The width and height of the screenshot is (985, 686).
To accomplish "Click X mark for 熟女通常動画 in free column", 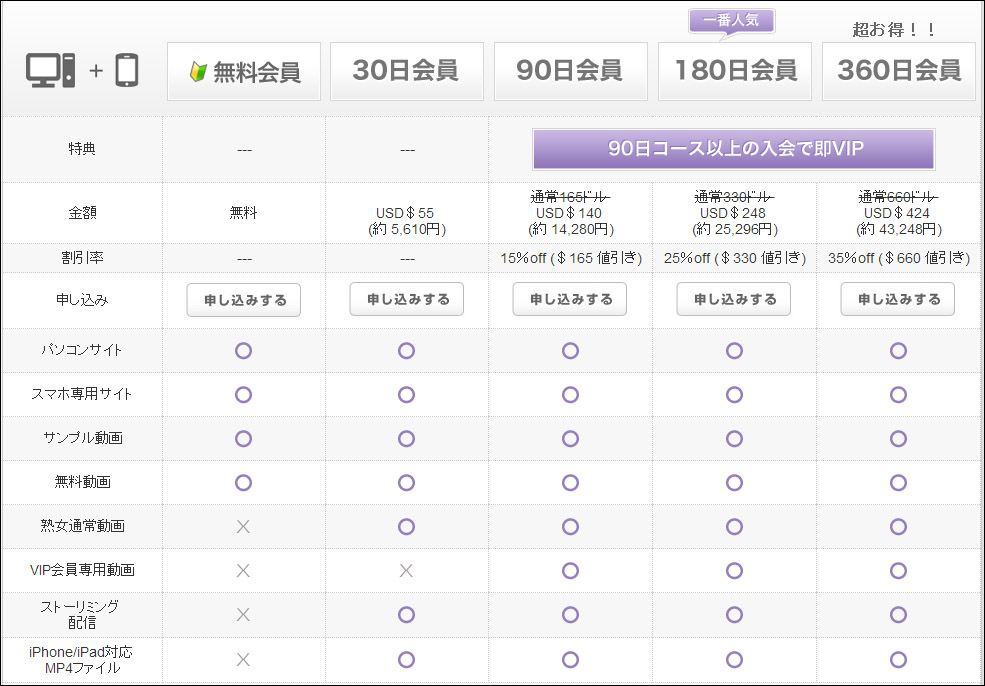I will click(x=243, y=526).
